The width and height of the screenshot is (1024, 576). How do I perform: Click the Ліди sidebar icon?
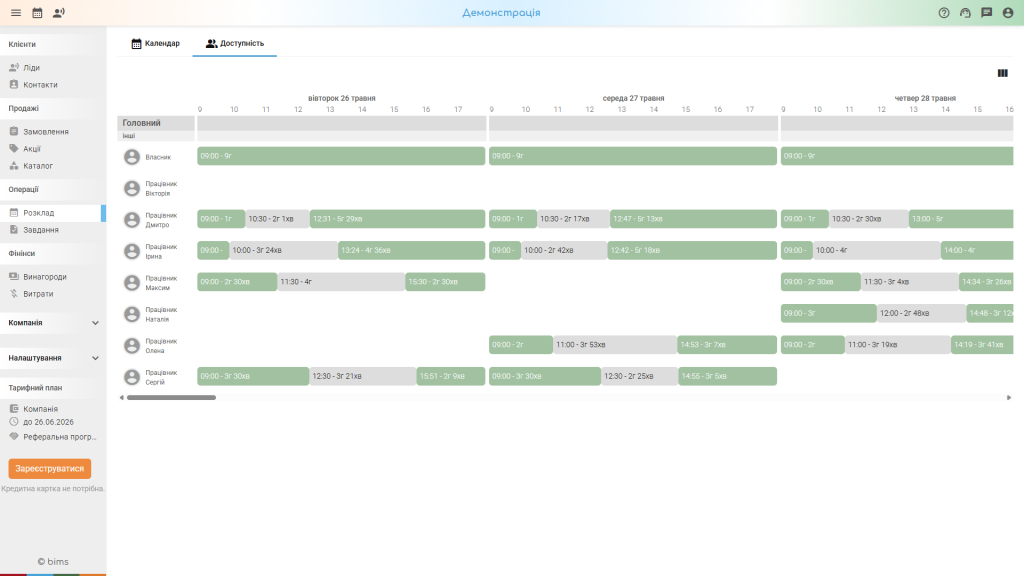click(x=14, y=67)
